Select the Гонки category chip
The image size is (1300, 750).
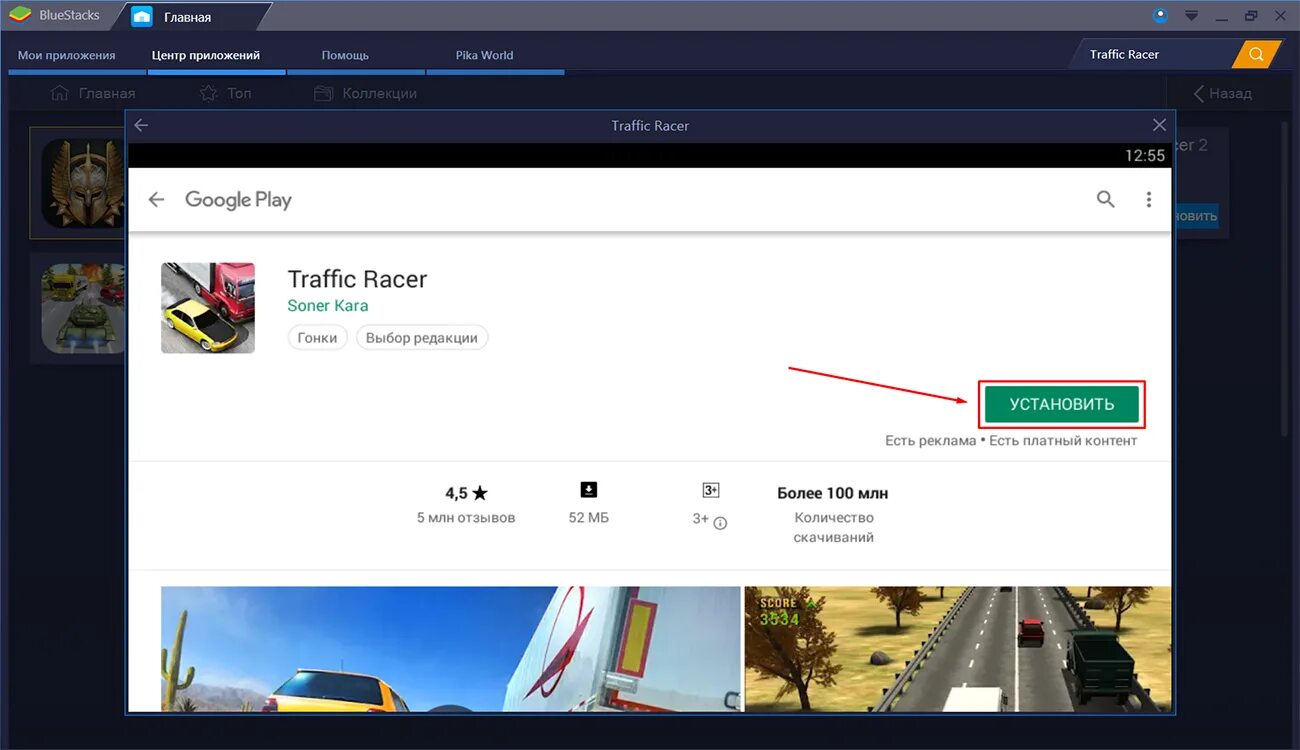point(318,338)
